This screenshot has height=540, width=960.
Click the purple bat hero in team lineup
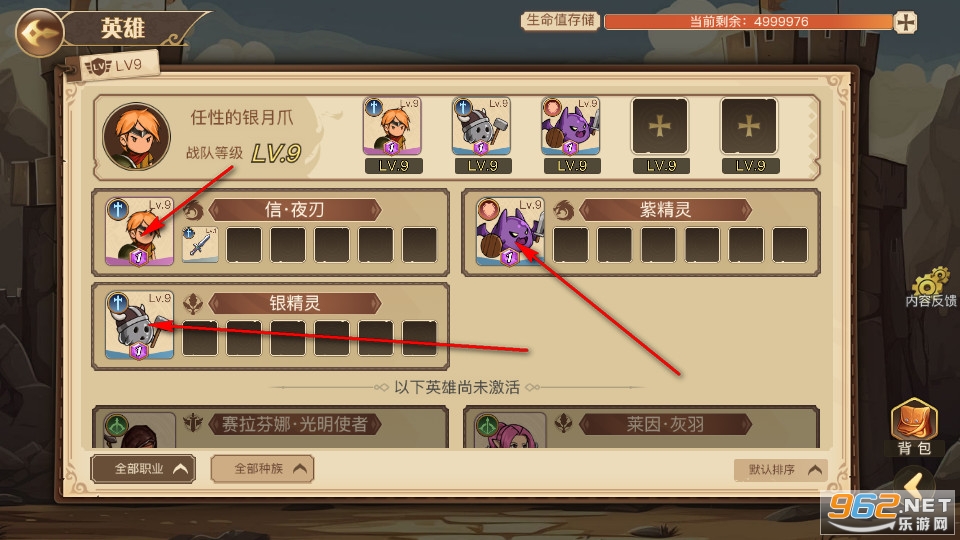point(570,127)
